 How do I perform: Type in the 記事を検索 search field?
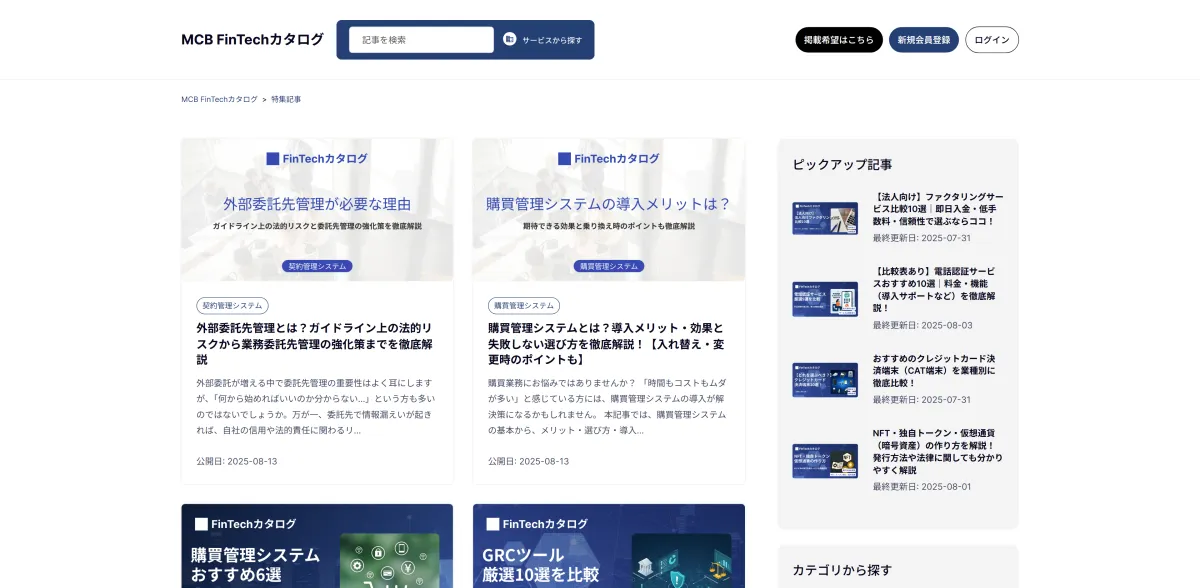pyautogui.click(x=421, y=40)
